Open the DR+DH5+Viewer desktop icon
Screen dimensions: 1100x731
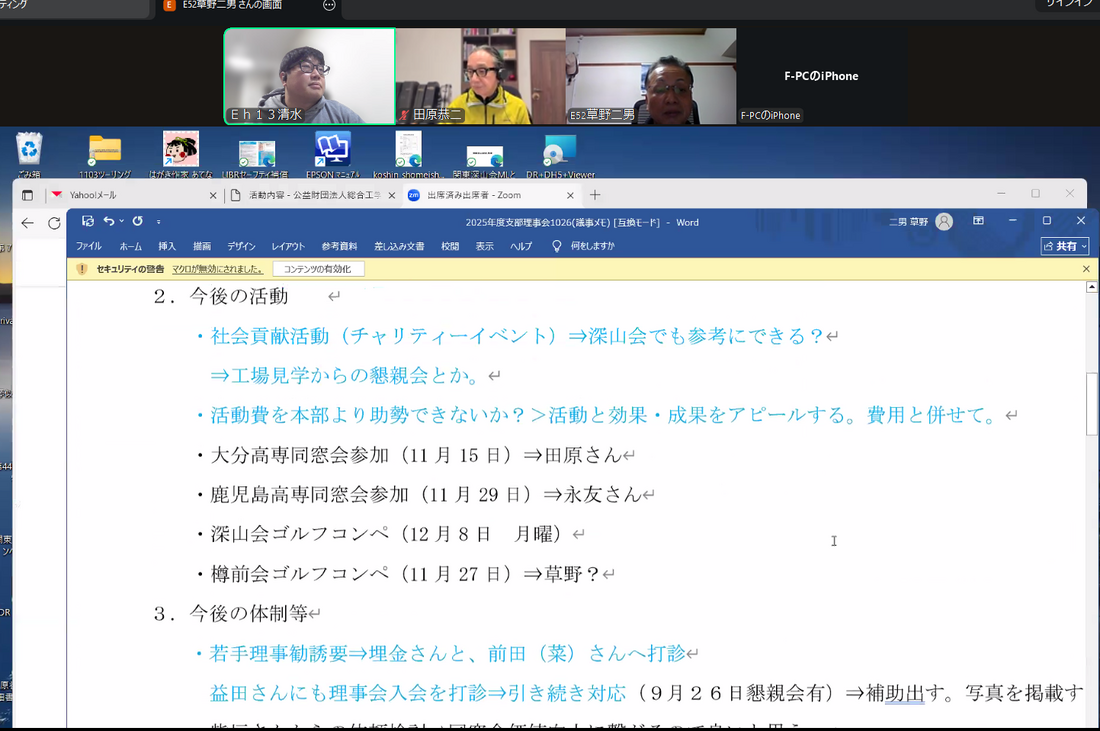559,150
